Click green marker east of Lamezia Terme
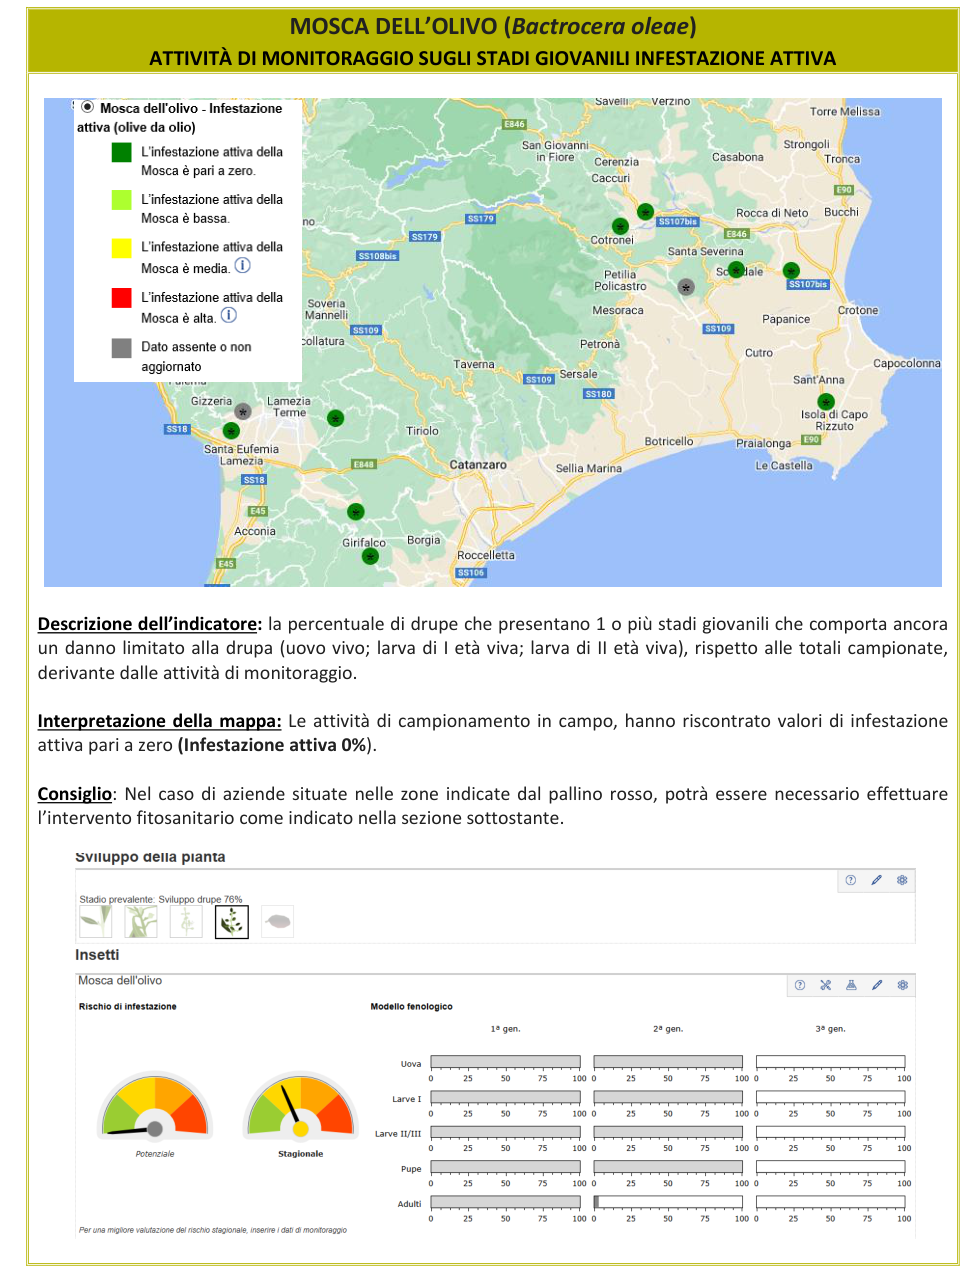The height and width of the screenshot is (1278, 979). [x=336, y=418]
